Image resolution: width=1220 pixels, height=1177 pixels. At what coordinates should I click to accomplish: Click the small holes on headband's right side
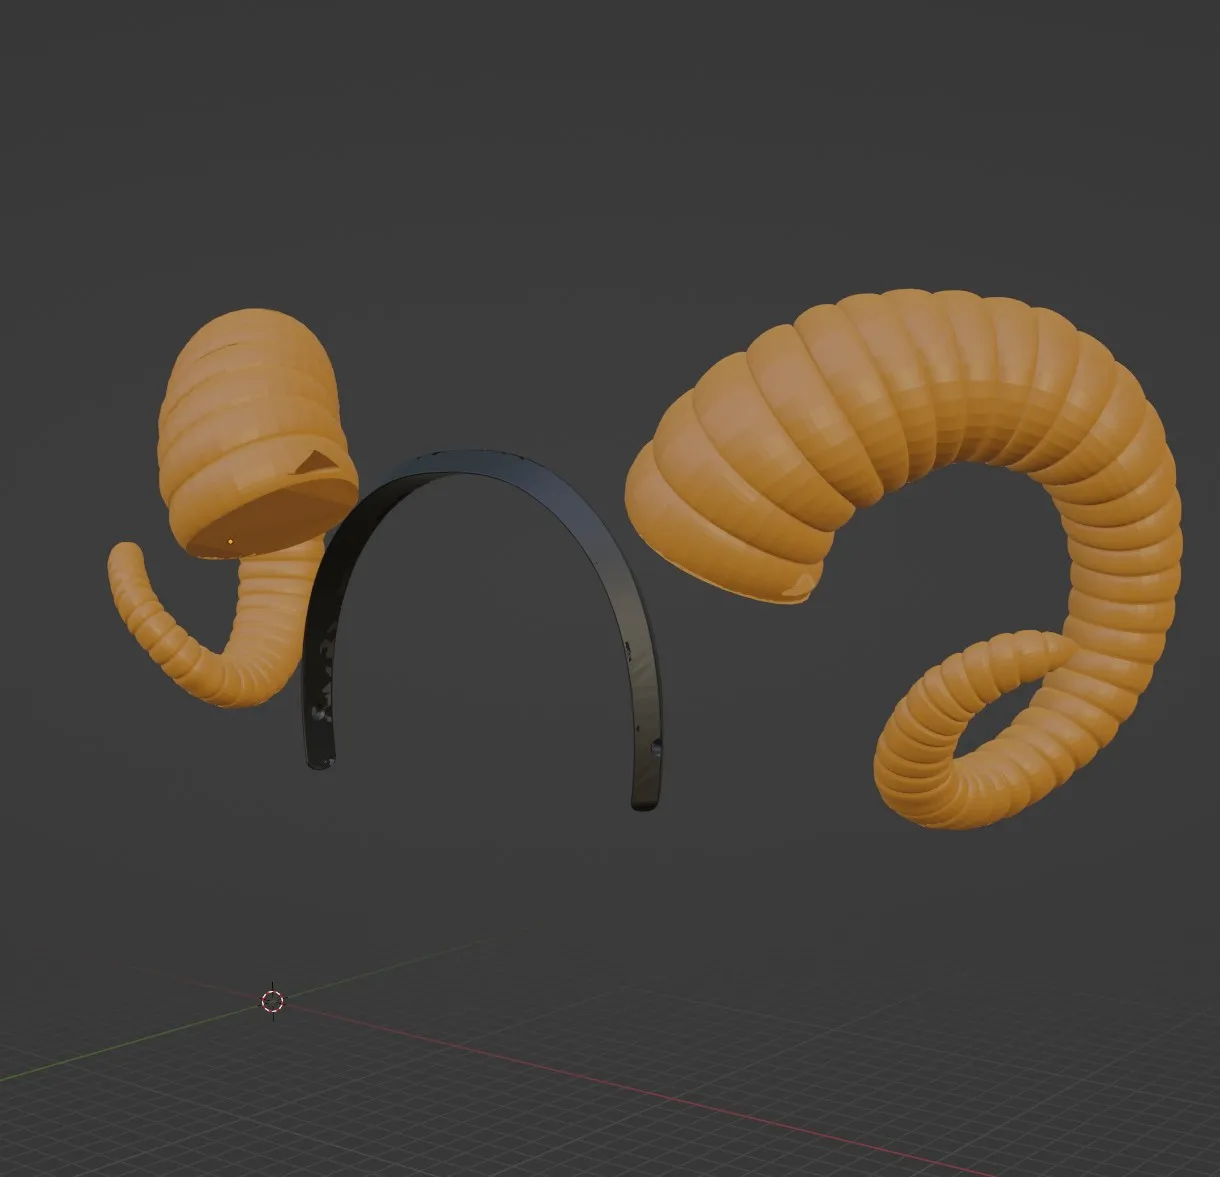(655, 745)
